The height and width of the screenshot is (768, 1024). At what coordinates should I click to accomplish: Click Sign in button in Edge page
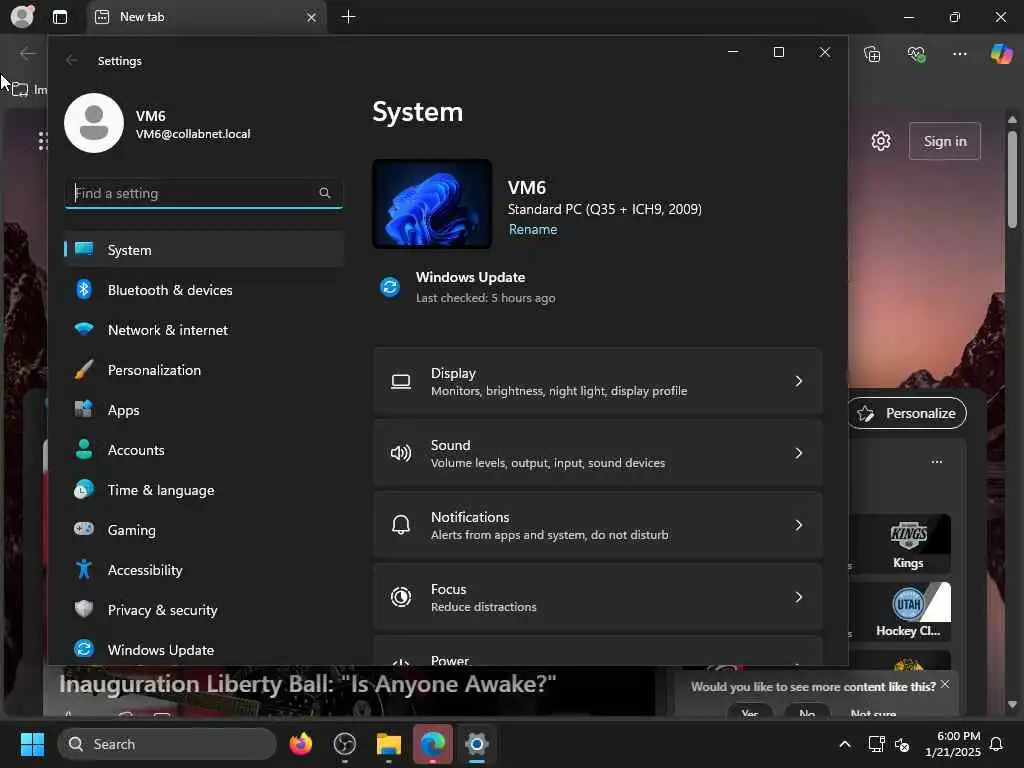click(x=944, y=141)
